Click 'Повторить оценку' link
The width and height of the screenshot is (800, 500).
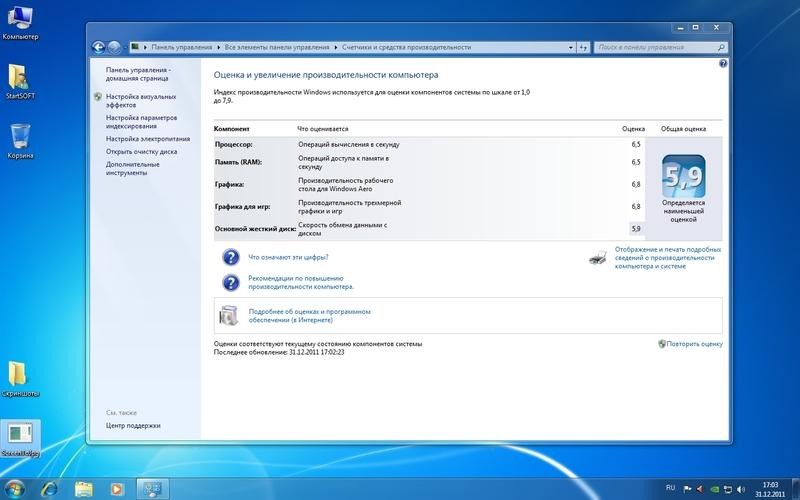point(694,344)
